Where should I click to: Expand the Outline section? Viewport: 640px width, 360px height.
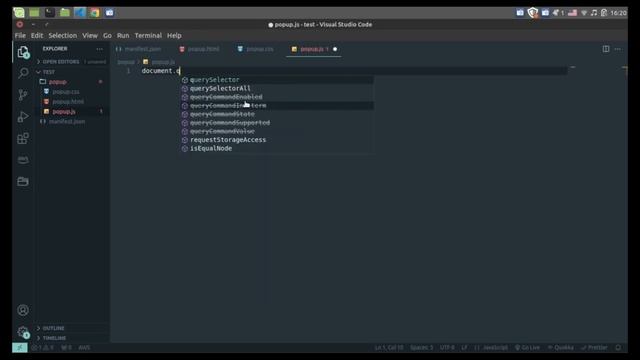[x=53, y=328]
